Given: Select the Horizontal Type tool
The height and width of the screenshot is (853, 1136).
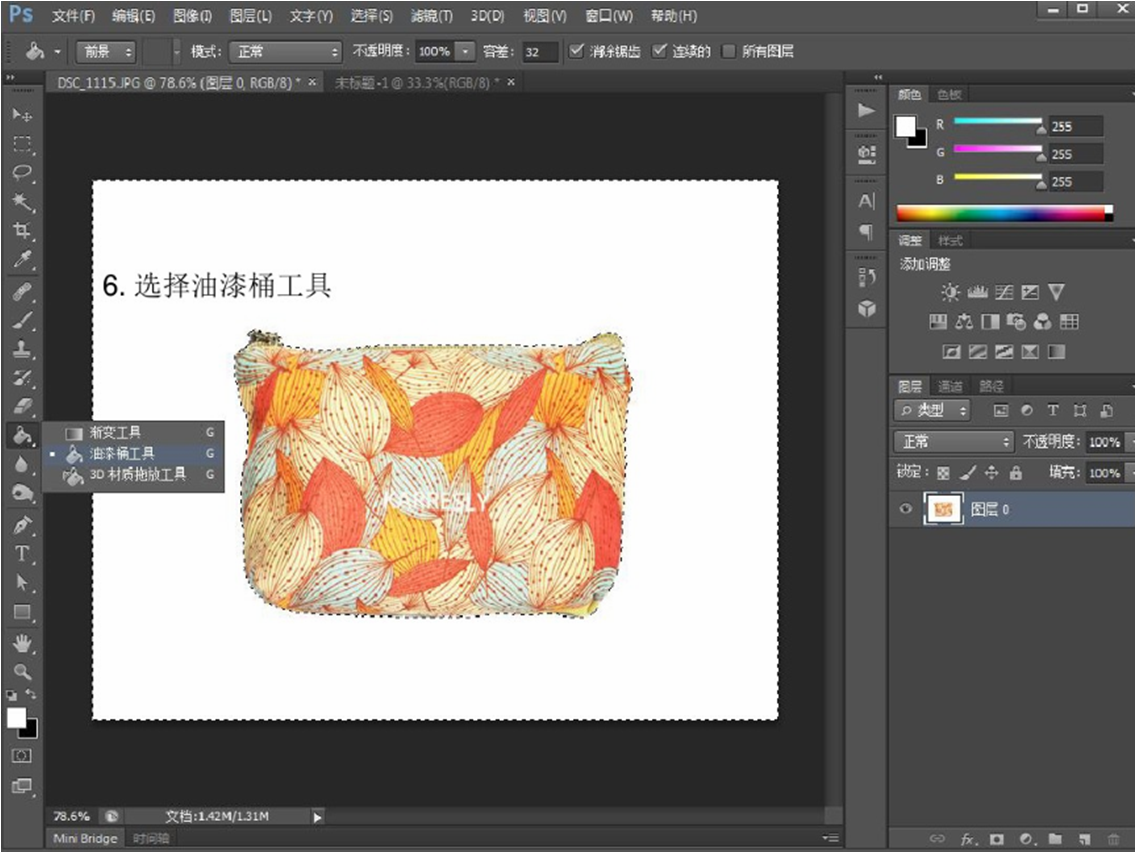Looking at the screenshot, I should 22,554.
